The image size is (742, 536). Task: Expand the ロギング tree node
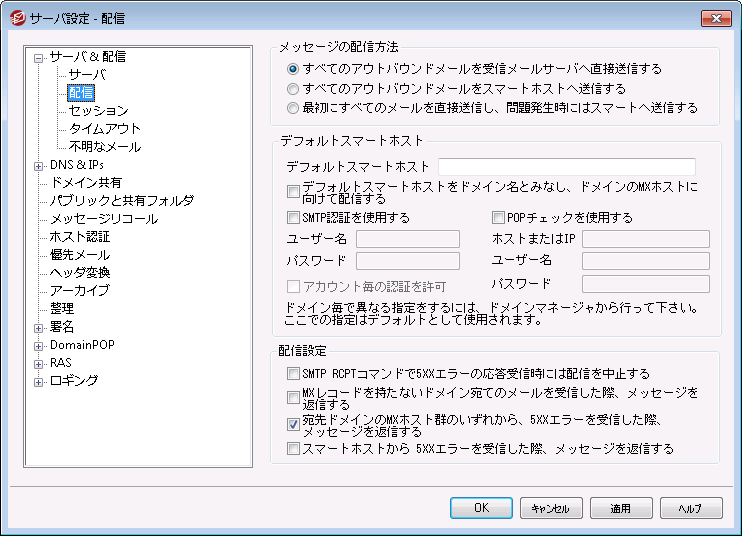(39, 381)
